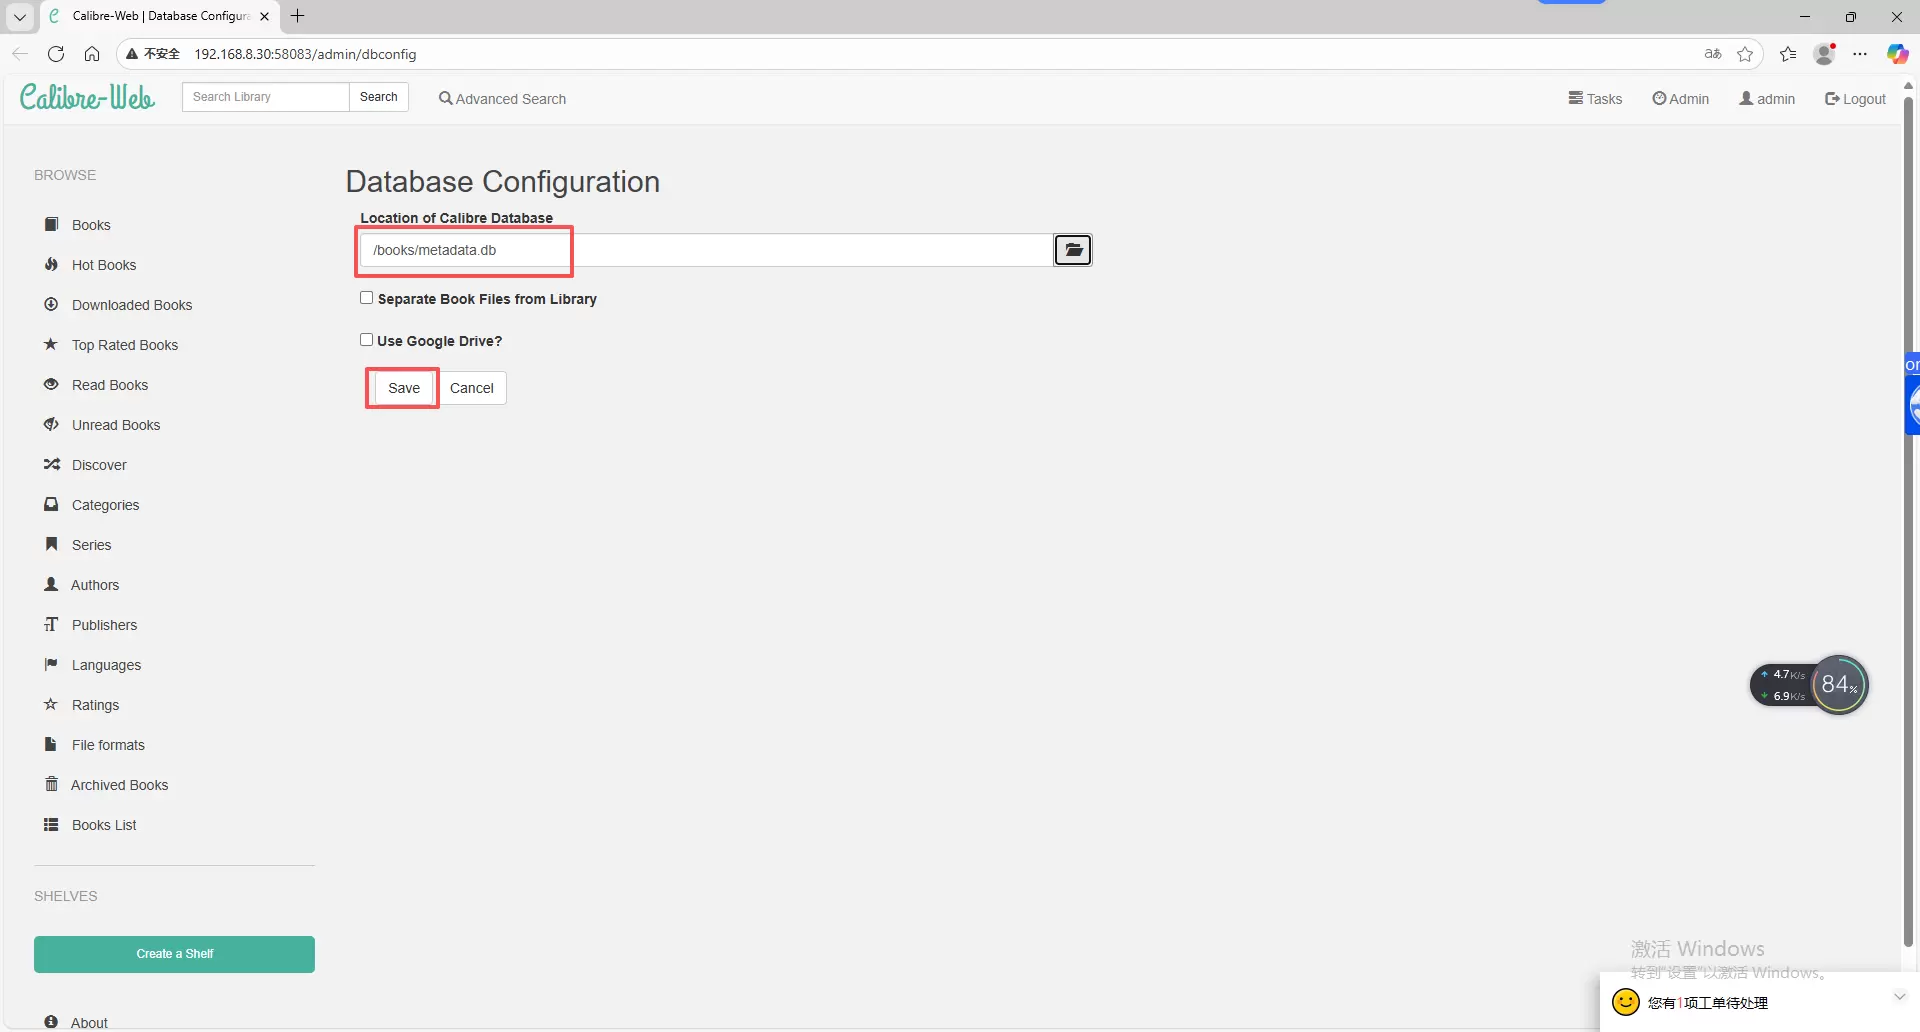Click the Archived Books trash icon

[x=51, y=785]
